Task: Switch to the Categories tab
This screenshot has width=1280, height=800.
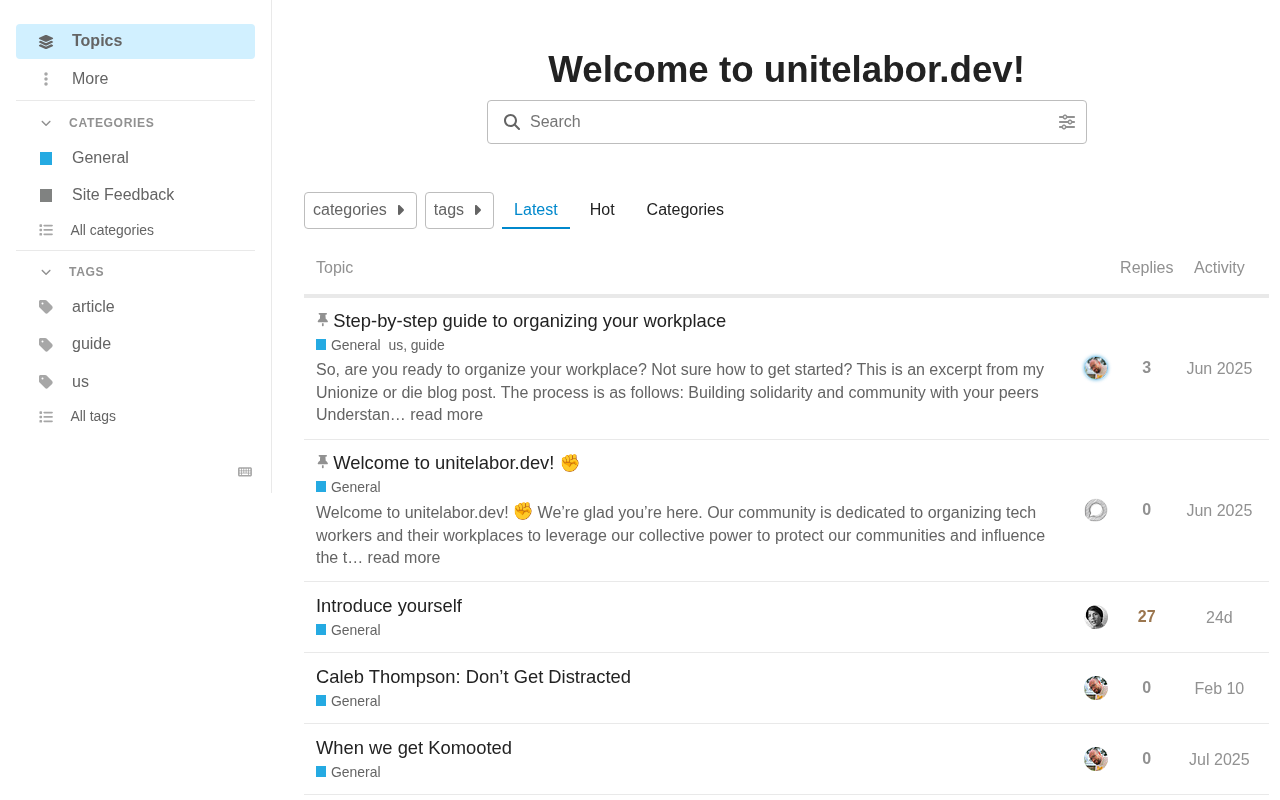Action: (x=685, y=210)
